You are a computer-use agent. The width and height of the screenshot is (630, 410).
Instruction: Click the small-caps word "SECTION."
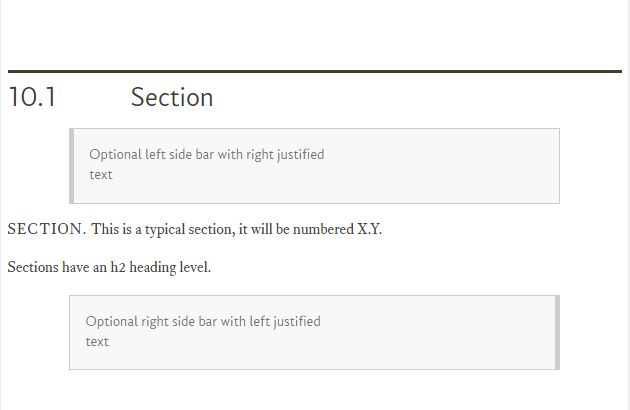47,229
